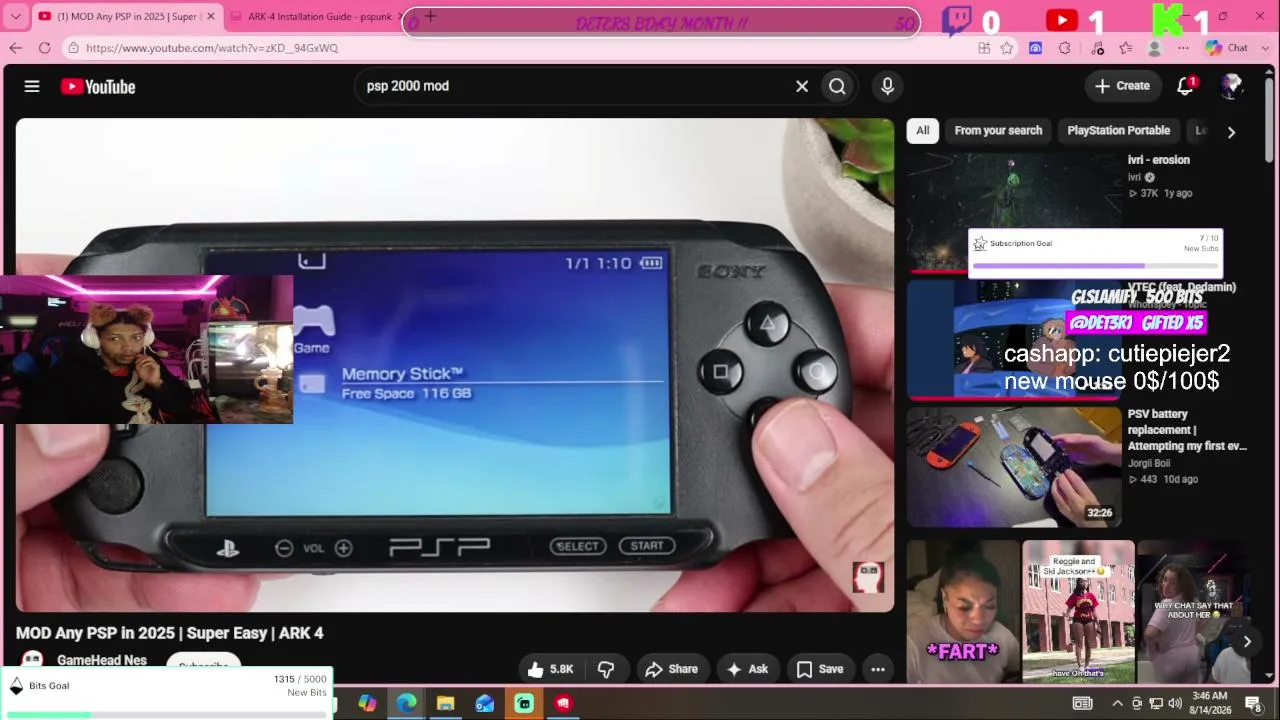Viewport: 1280px width, 720px height.
Task: Open browser Settings and more menu
Action: pyautogui.click(x=1183, y=48)
